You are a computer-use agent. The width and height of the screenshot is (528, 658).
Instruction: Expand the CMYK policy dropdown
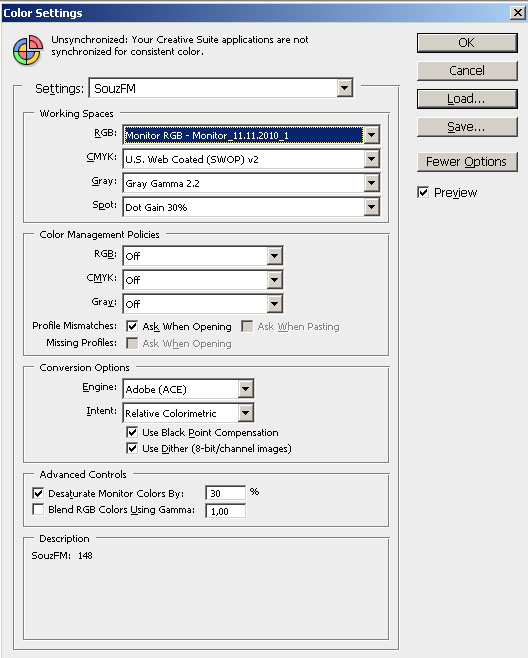(x=203, y=279)
